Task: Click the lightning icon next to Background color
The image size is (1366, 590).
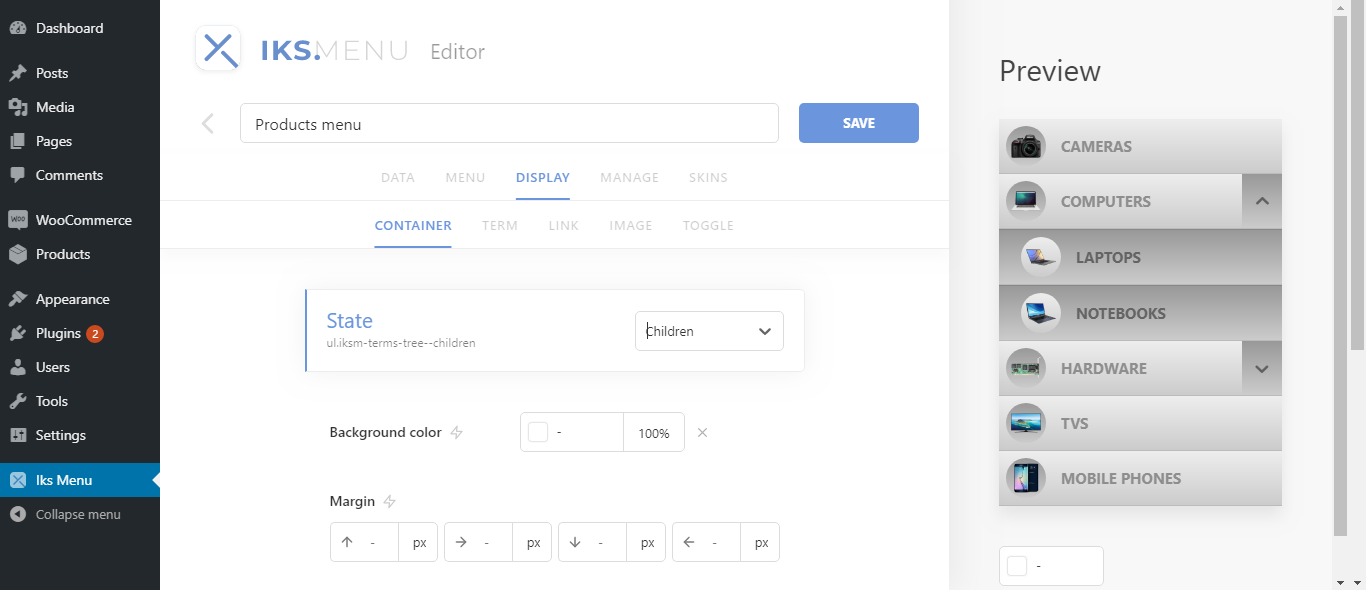Action: coord(457,433)
